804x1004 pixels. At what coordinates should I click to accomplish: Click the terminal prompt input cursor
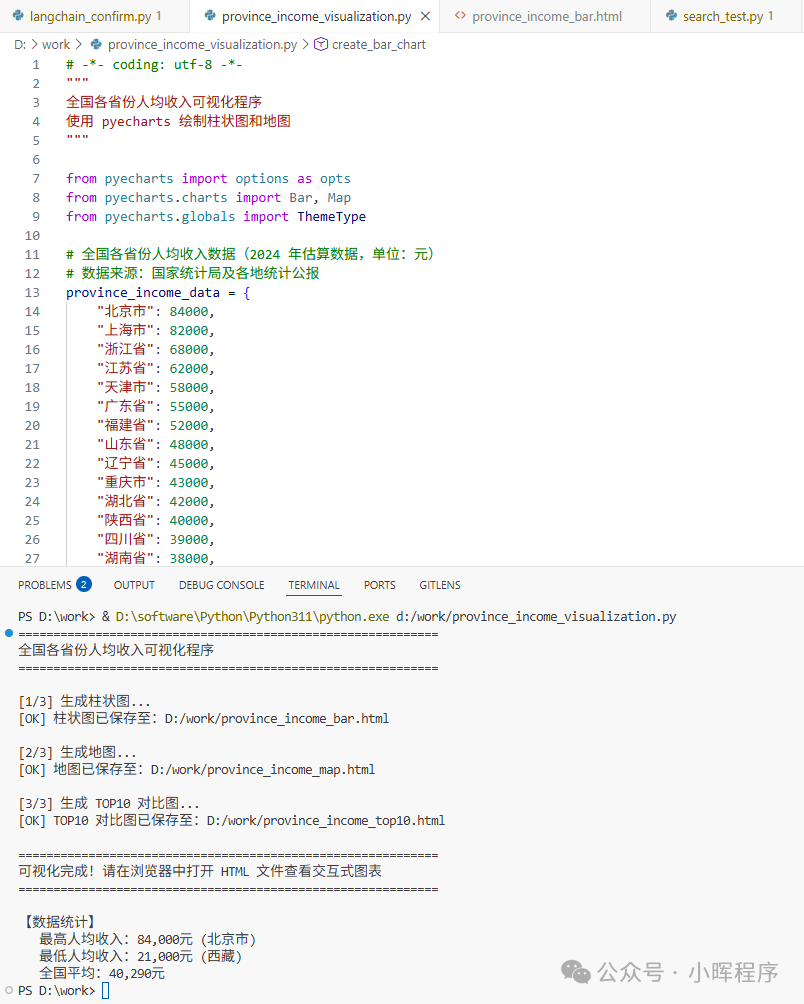[x=105, y=991]
